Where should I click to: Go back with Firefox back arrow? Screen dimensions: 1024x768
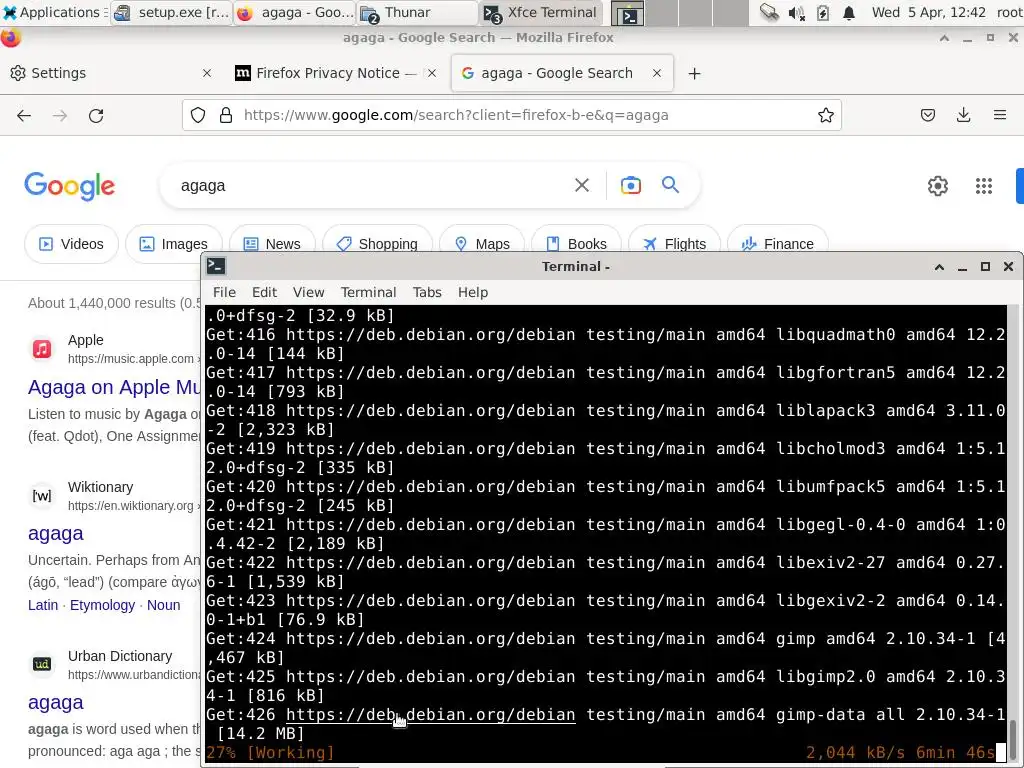pos(24,116)
